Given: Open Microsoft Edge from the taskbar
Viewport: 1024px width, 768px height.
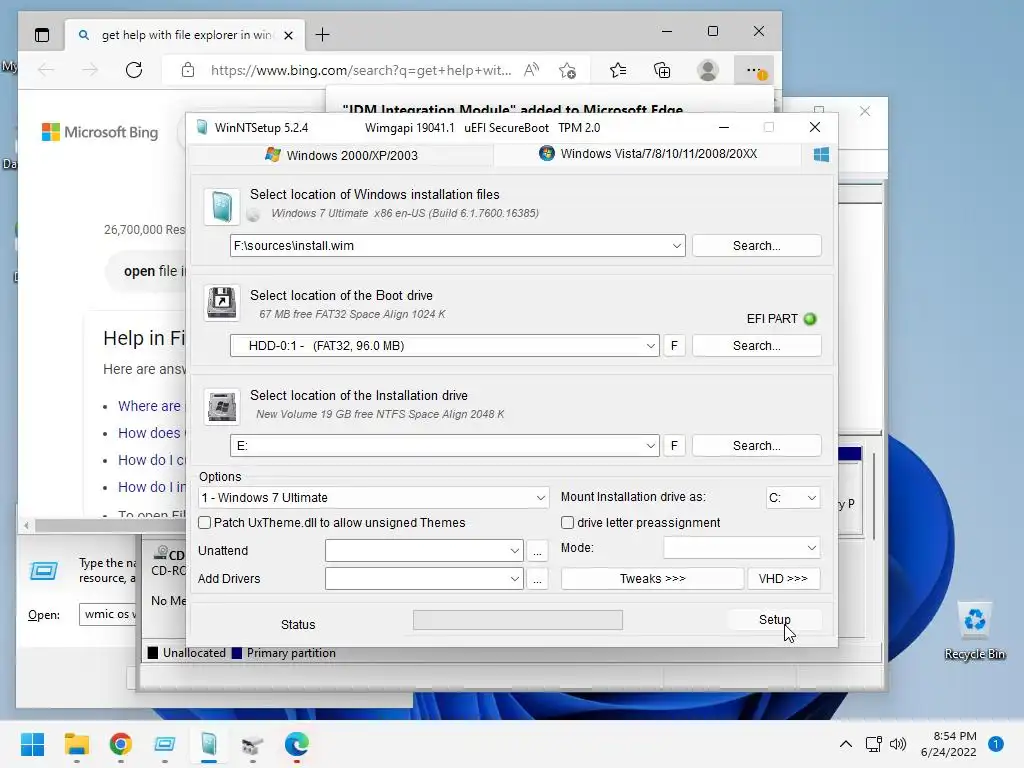Looking at the screenshot, I should [x=296, y=744].
